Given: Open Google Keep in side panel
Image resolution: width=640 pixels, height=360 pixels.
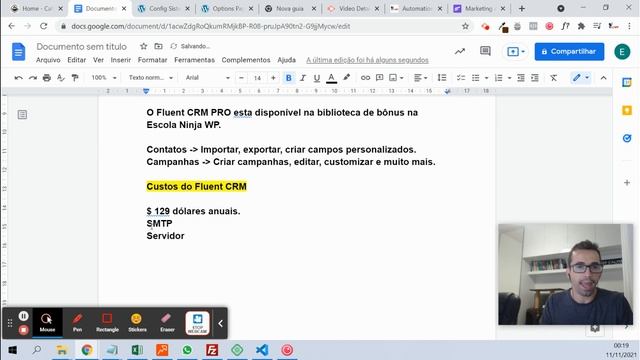Looking at the screenshot, I should pos(627,111).
